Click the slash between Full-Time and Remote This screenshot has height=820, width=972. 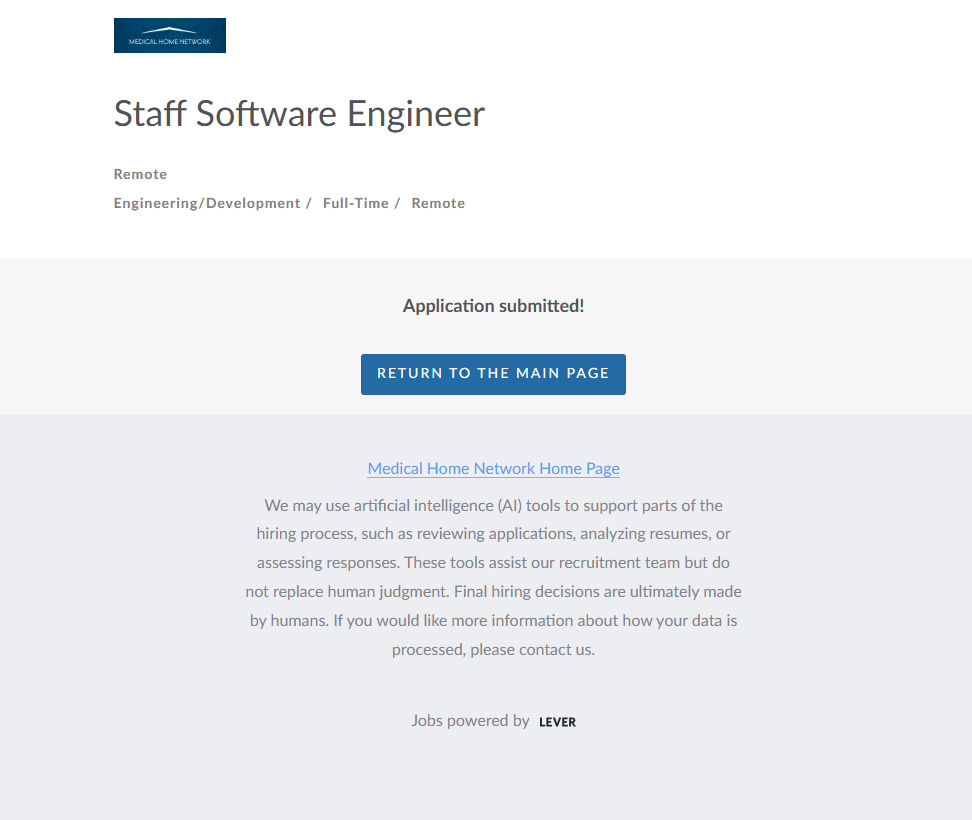click(397, 203)
